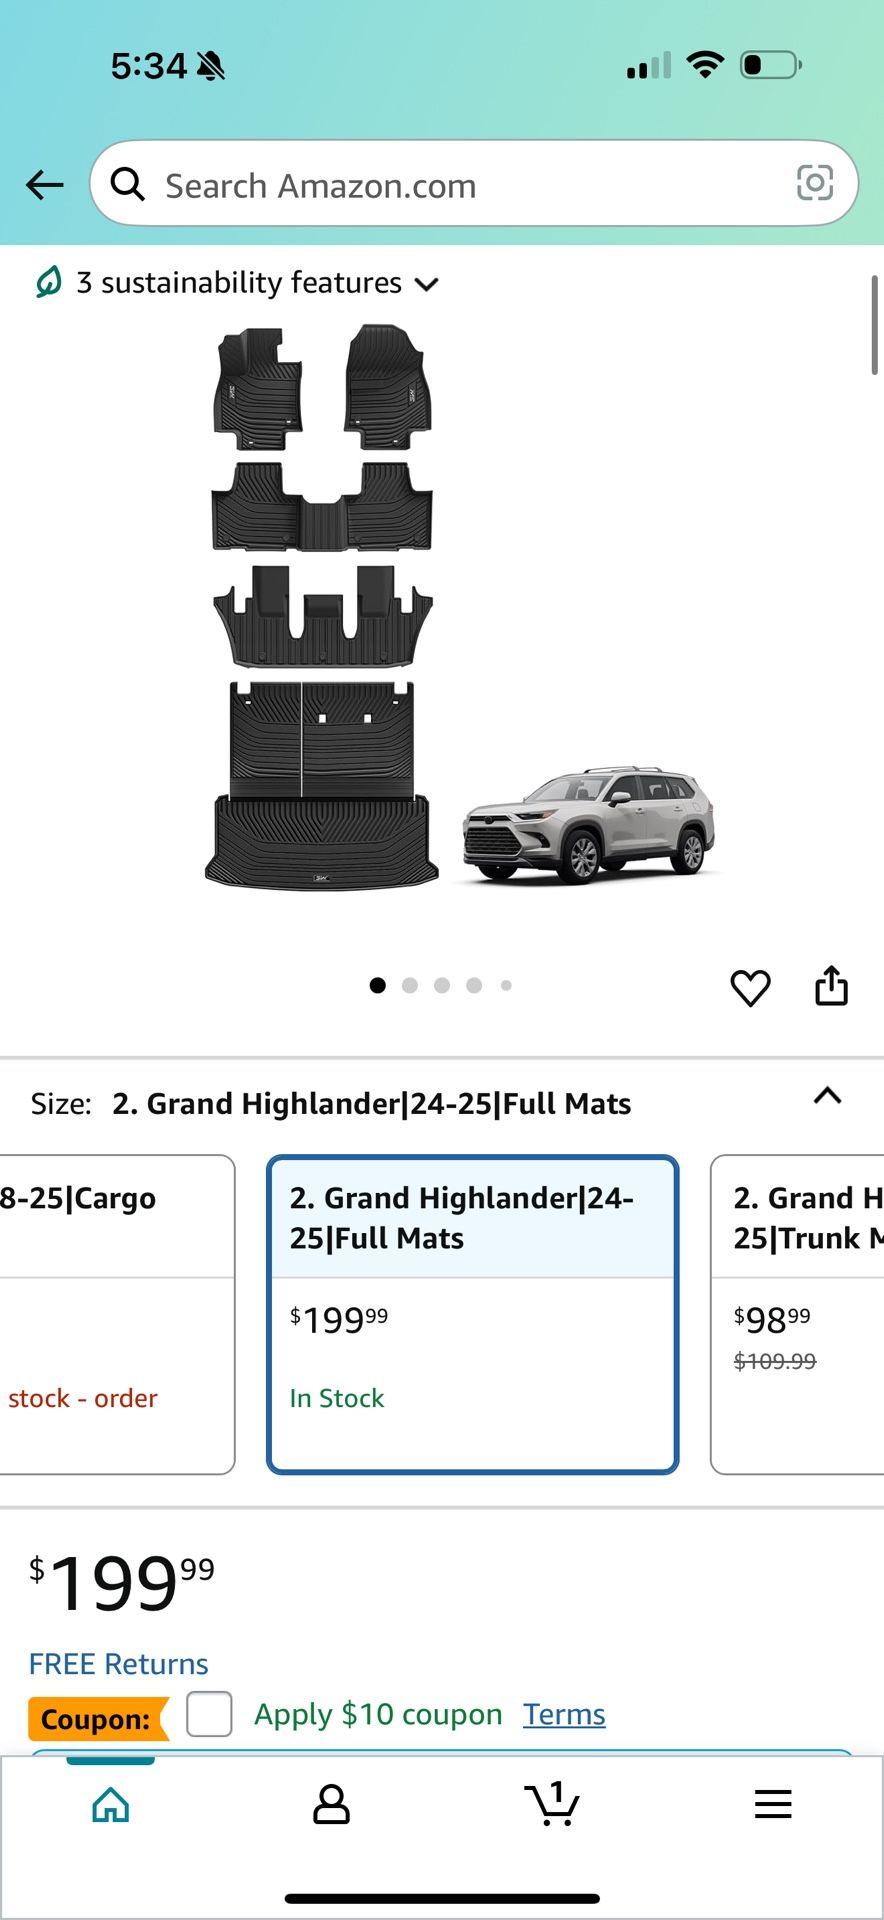
Task: Open the coupon Terms link
Action: [x=564, y=1714]
